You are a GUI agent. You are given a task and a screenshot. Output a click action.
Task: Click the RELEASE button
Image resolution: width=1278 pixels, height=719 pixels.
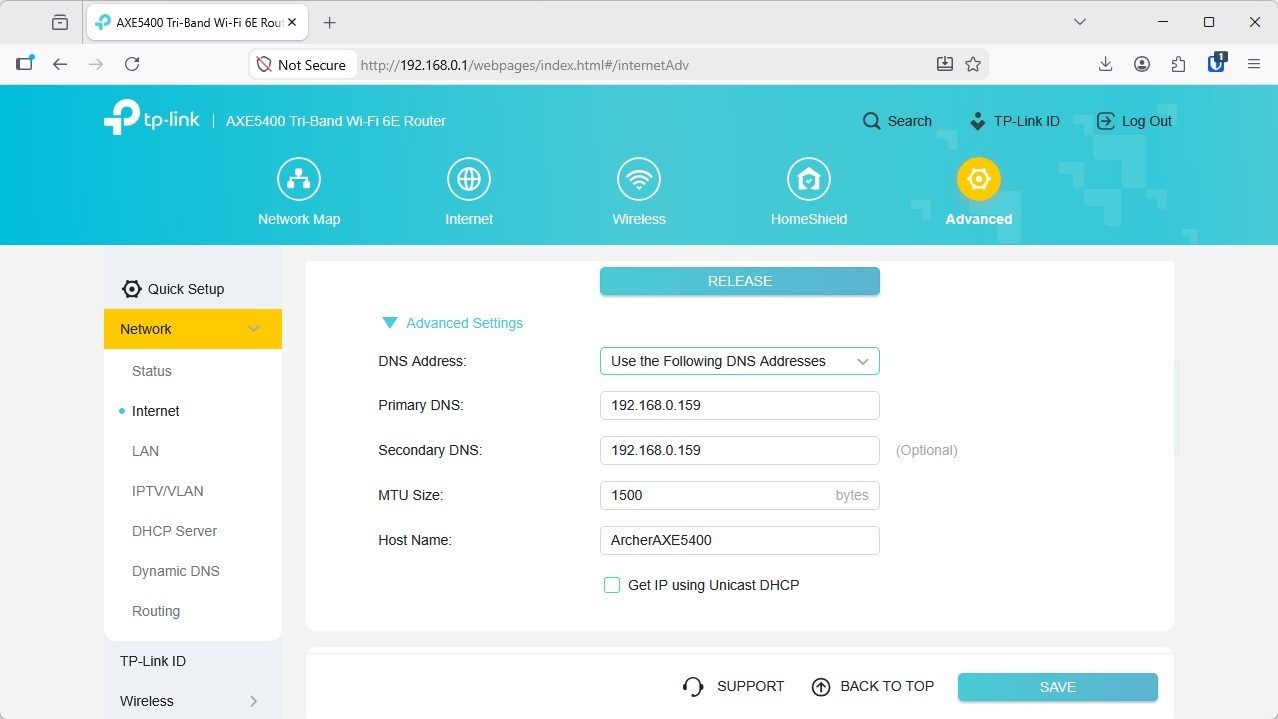pos(739,281)
